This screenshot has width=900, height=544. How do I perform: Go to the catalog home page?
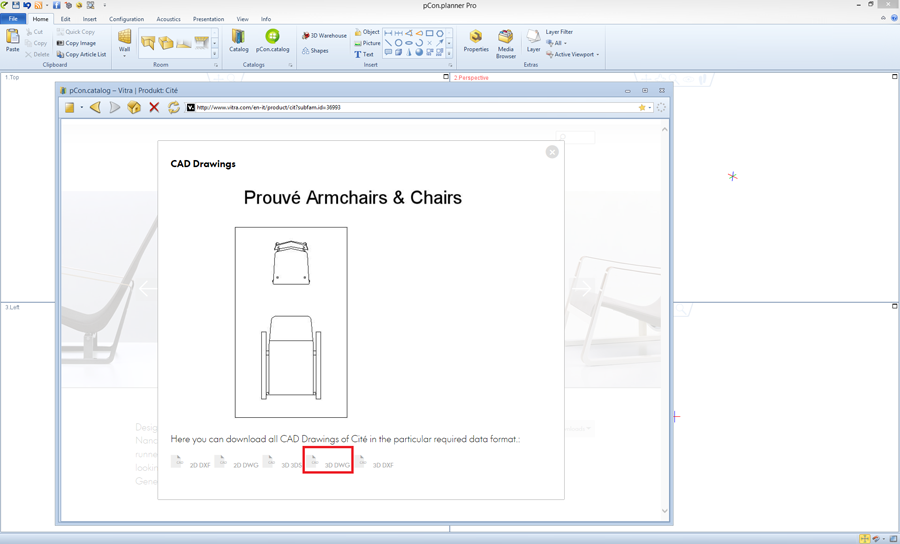pyautogui.click(x=134, y=107)
